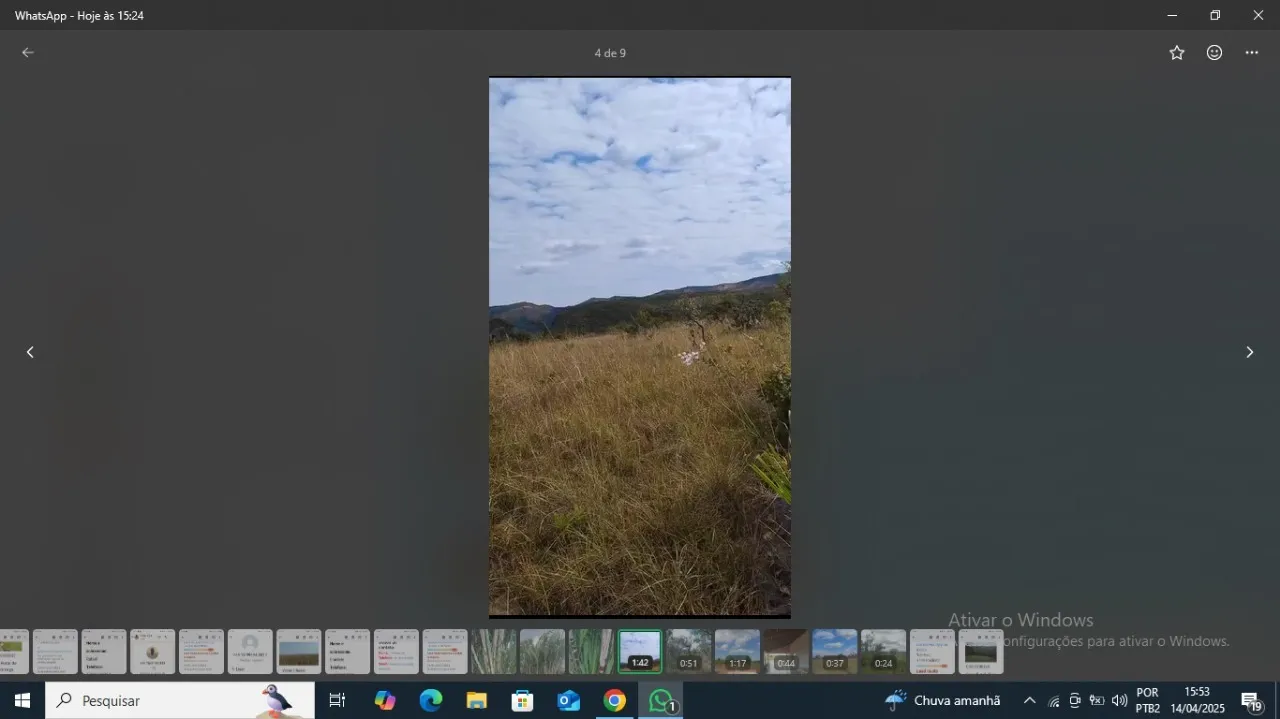Image resolution: width=1280 pixels, height=719 pixels.
Task: Star this media with the star icon
Action: click(1177, 53)
